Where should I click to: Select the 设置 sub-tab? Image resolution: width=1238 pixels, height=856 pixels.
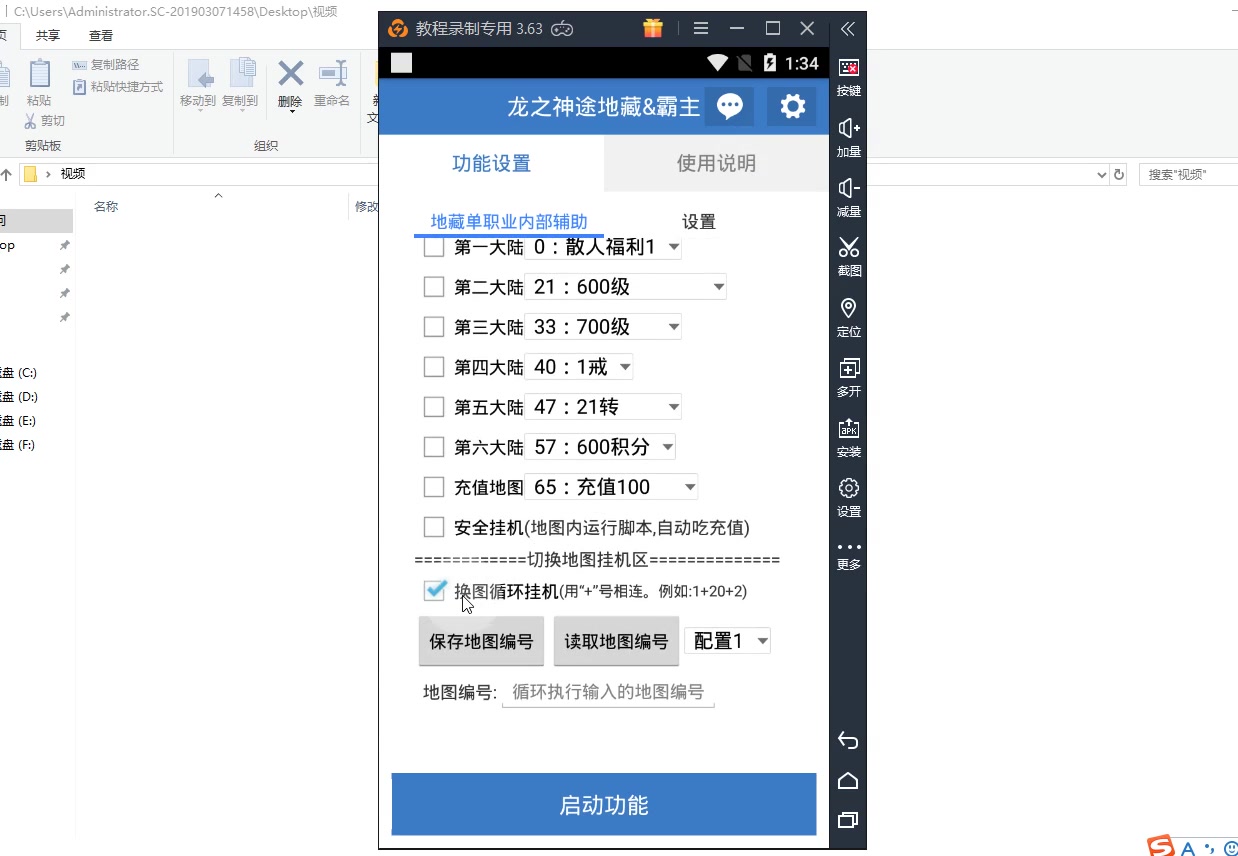[x=698, y=222]
